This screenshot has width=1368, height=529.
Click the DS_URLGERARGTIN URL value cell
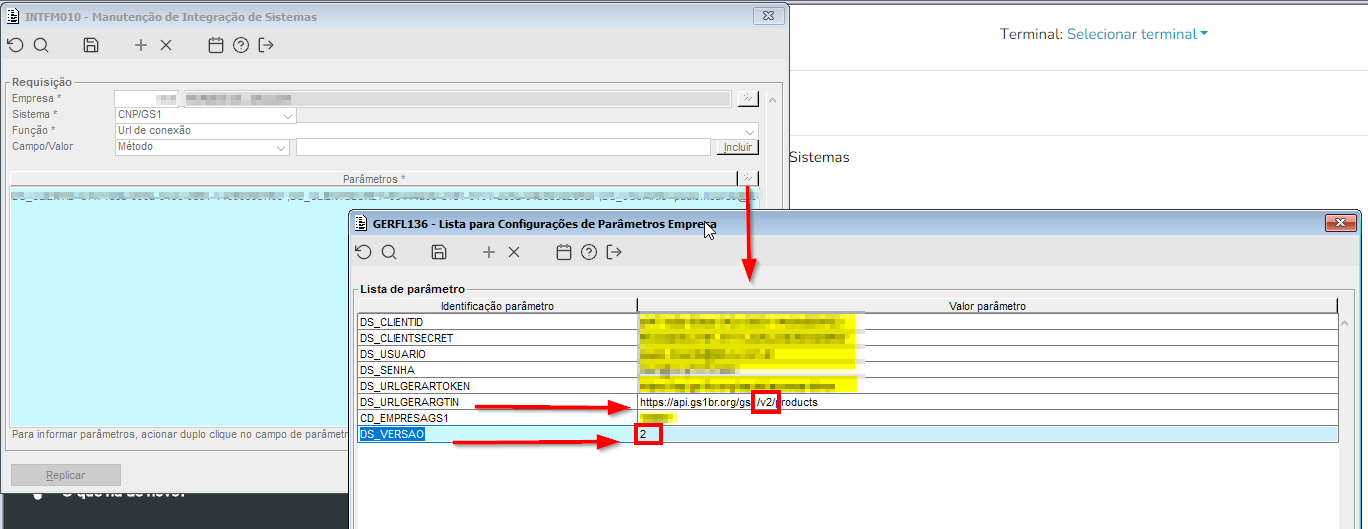pyautogui.click(x=987, y=402)
